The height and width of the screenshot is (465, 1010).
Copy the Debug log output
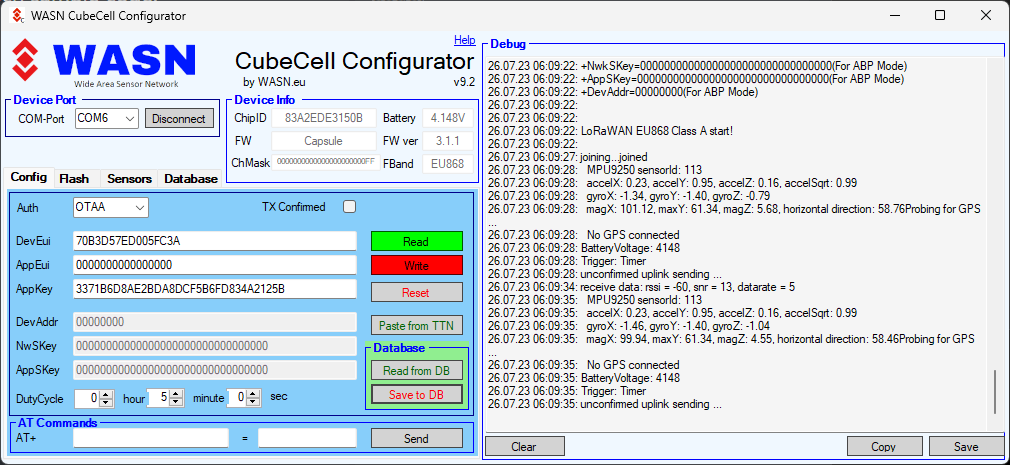[883, 446]
